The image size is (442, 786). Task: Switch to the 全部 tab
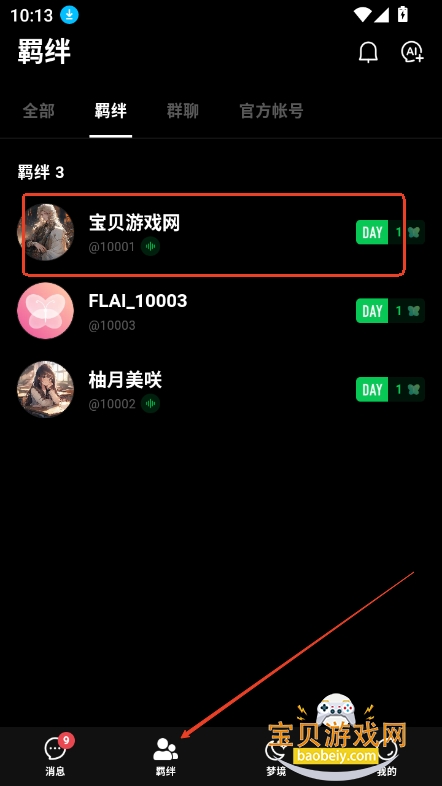[x=39, y=111]
